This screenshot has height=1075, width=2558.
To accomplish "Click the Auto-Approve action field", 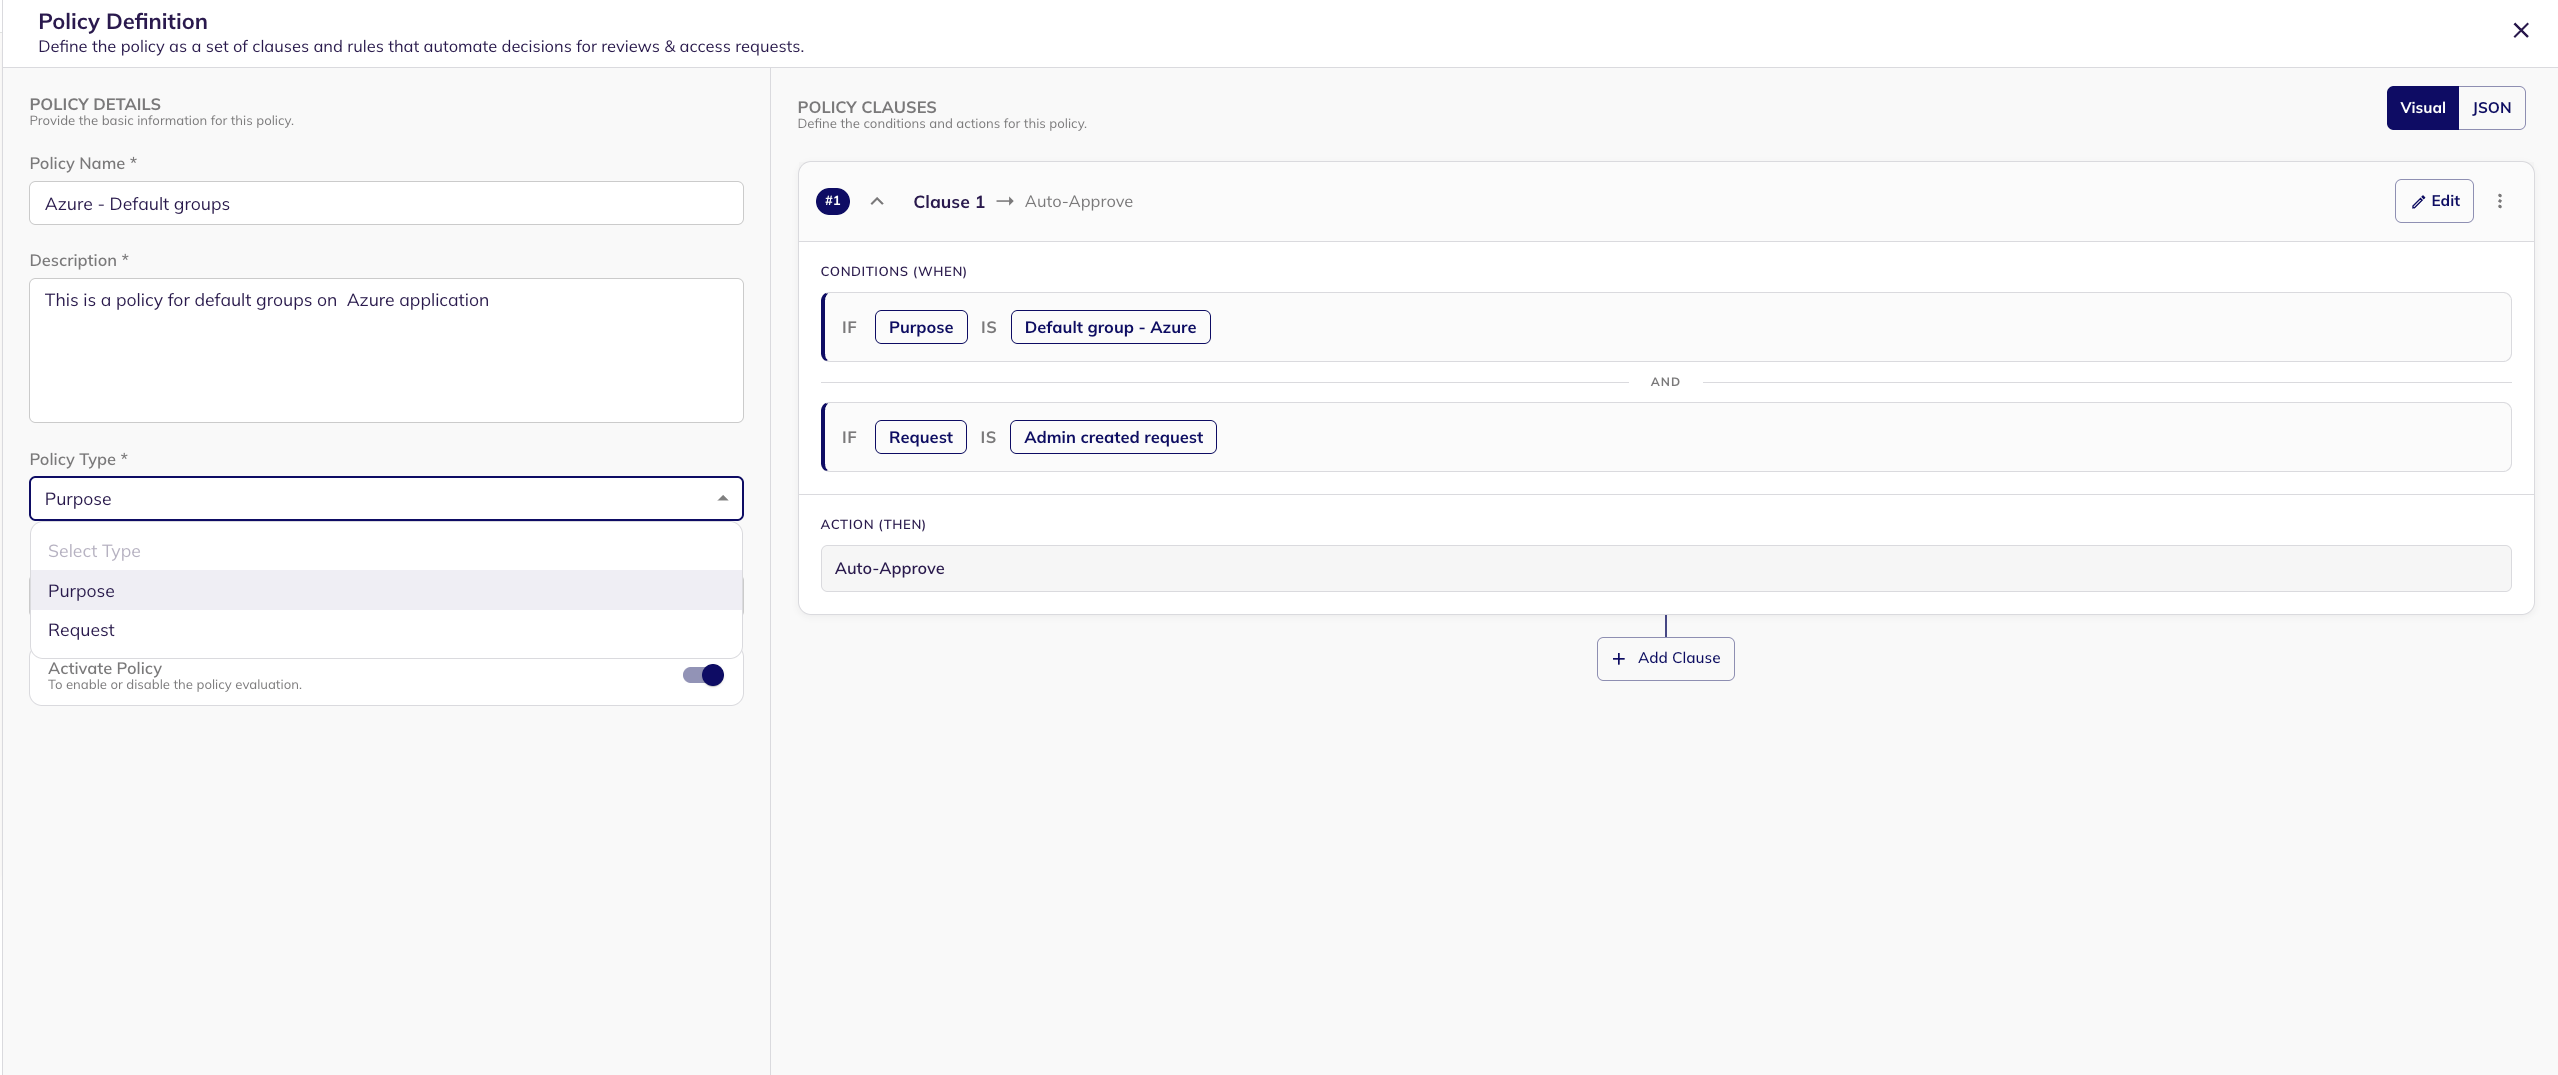I will click(1665, 568).
